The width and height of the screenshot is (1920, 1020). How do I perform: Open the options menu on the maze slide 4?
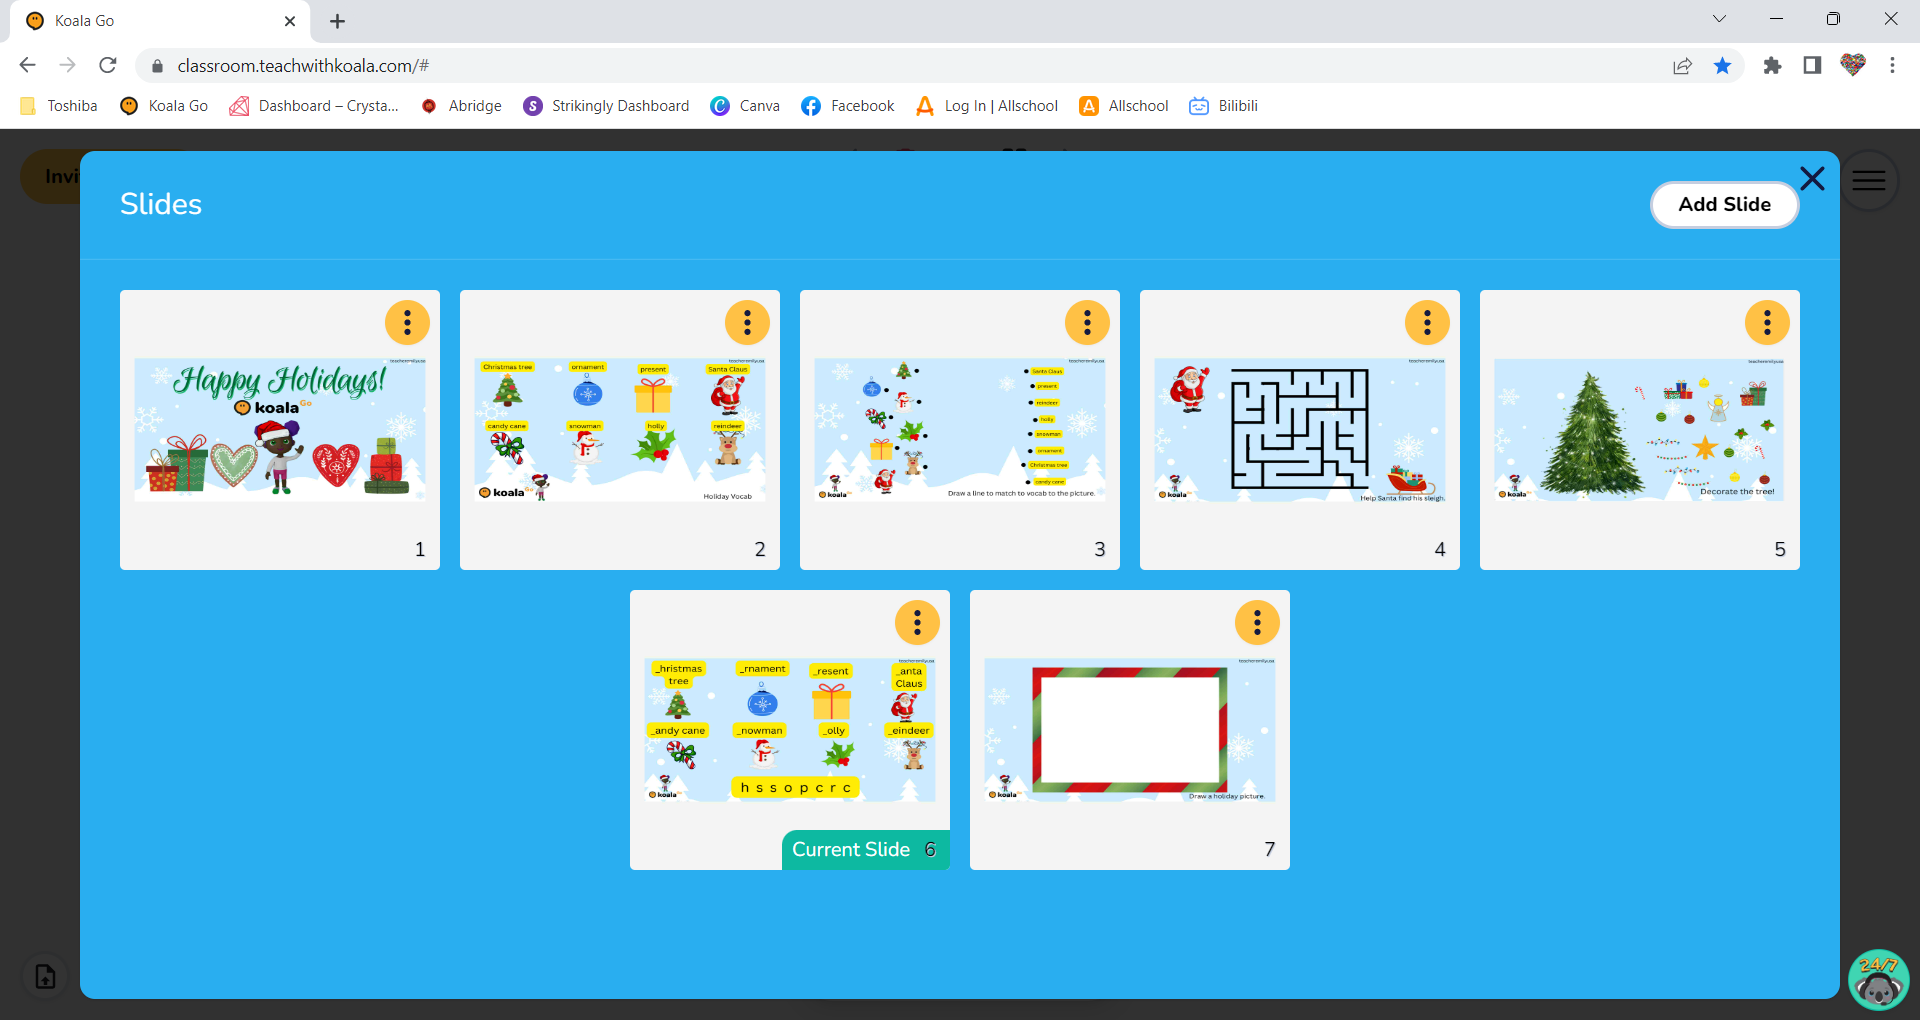click(x=1427, y=322)
